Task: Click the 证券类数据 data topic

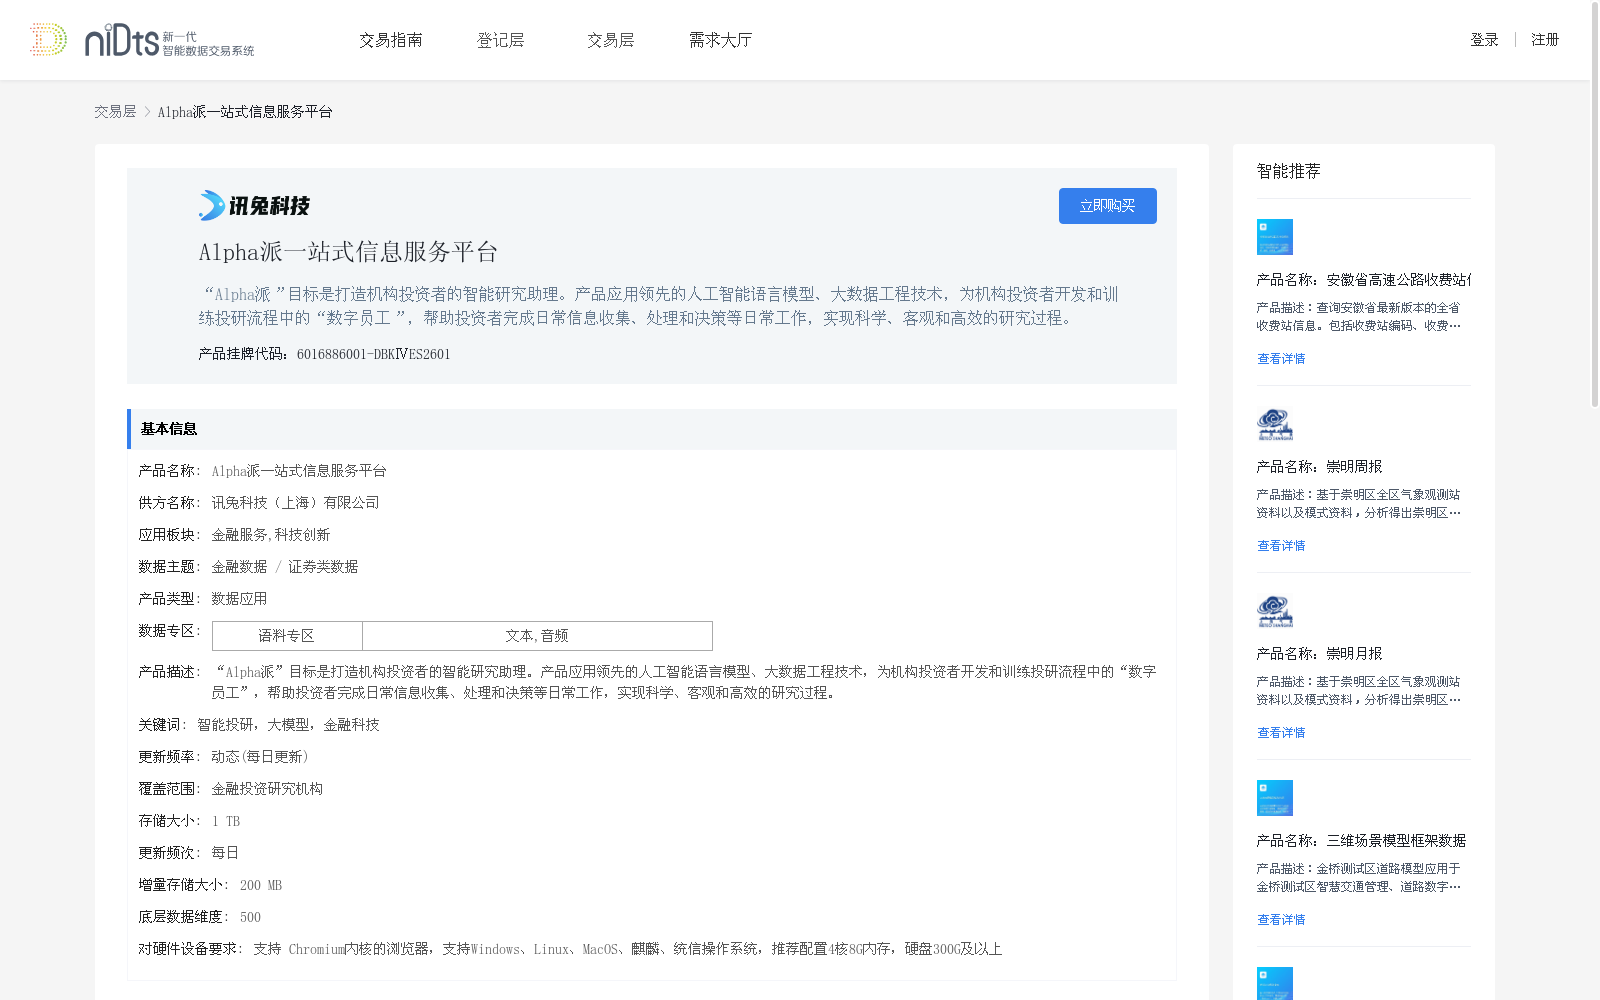Action: tap(323, 567)
